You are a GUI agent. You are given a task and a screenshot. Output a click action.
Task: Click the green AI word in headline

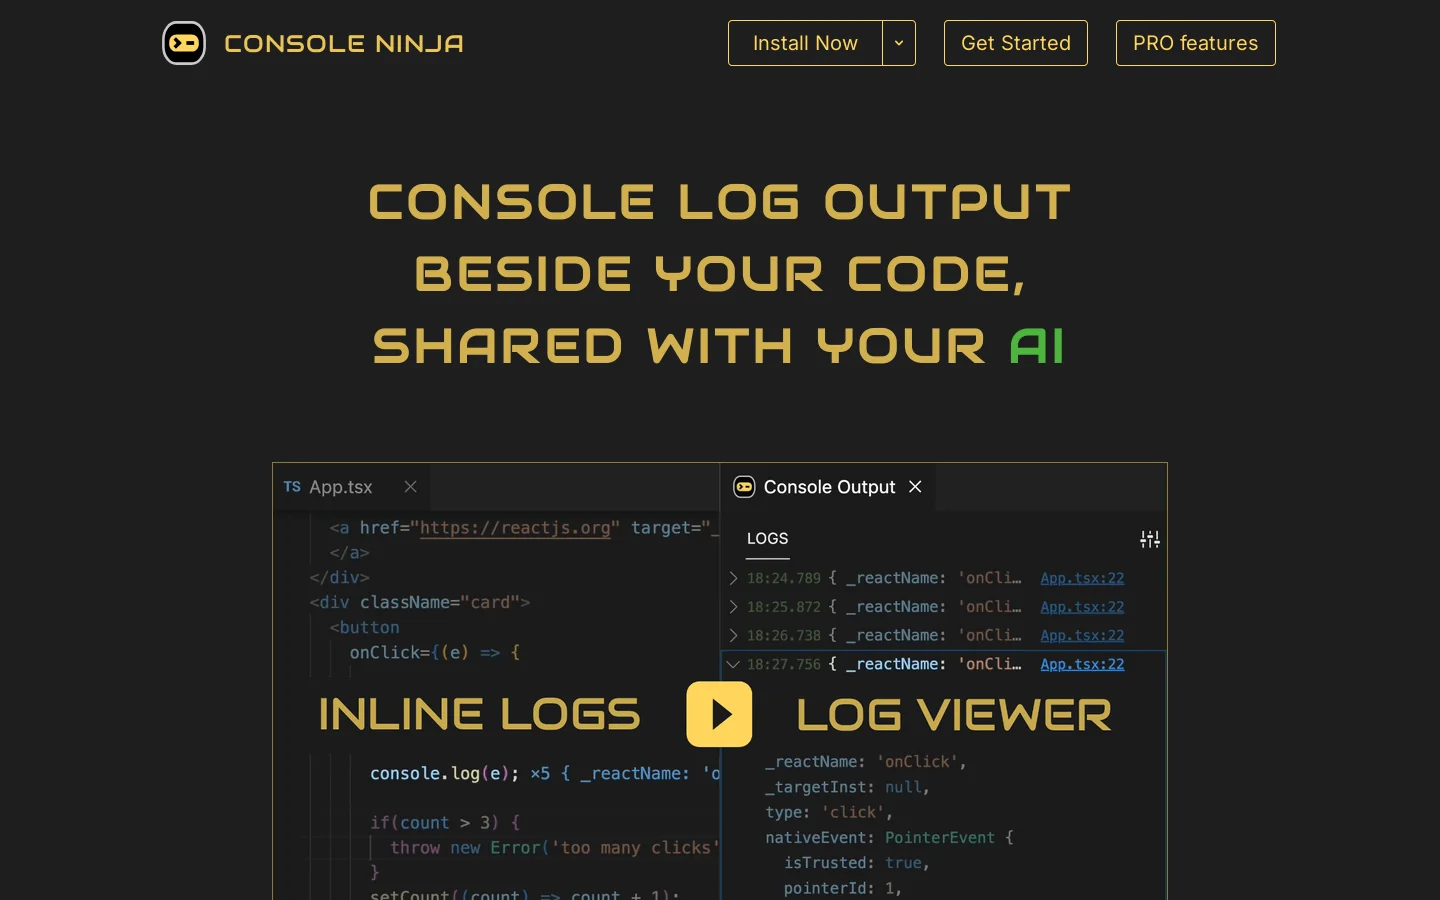[x=1037, y=347]
